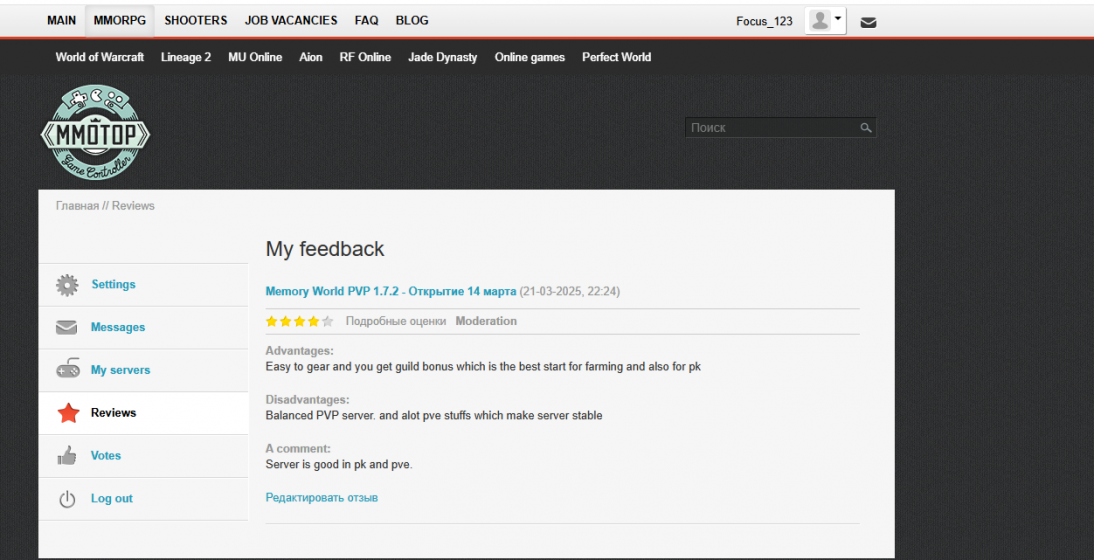This screenshot has height=560, width=1094.
Task: Click text "Server is good in pk and pve."
Action: click(339, 464)
